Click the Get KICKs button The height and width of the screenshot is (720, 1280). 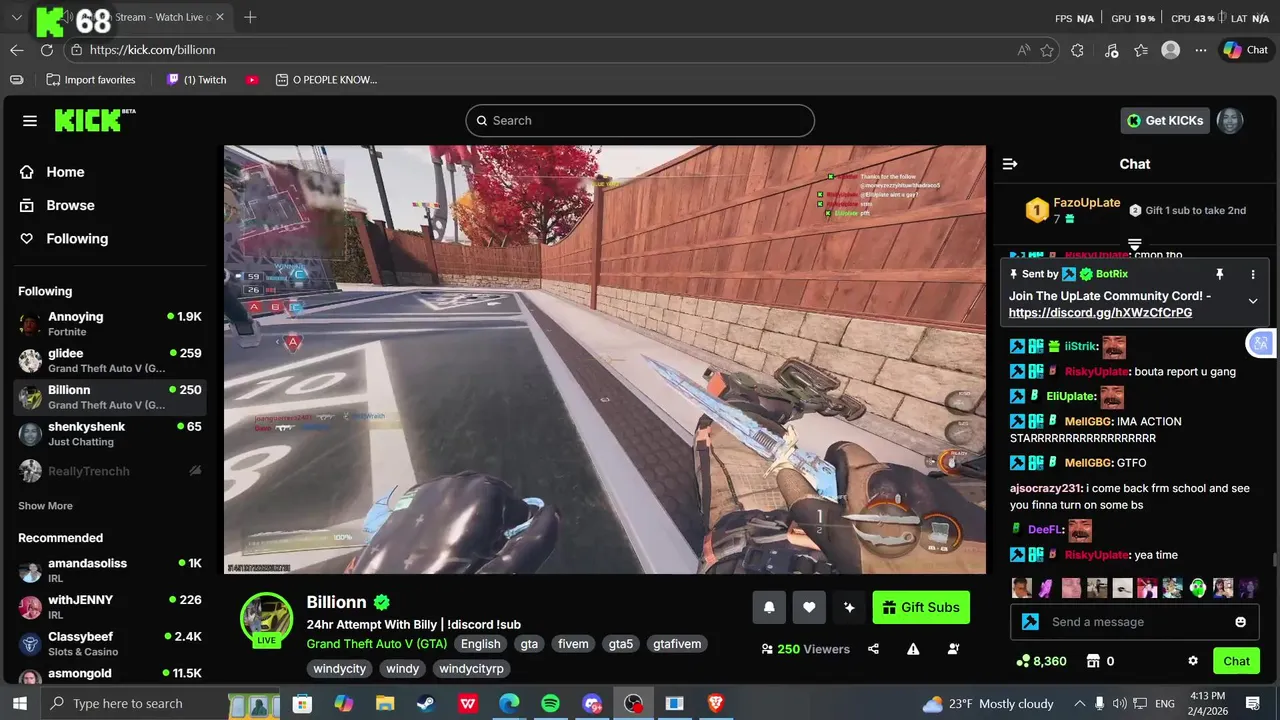1165,121
